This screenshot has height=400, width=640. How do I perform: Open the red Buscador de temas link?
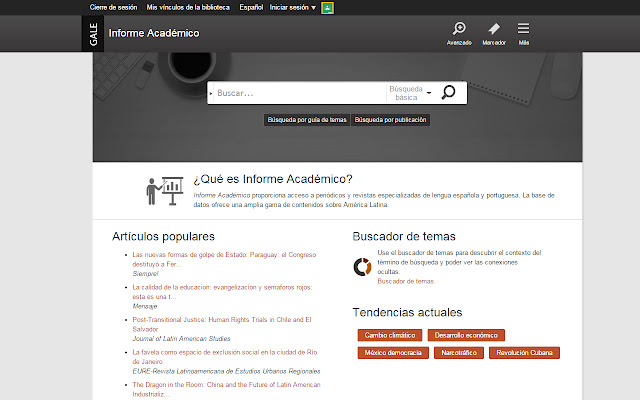pos(405,281)
